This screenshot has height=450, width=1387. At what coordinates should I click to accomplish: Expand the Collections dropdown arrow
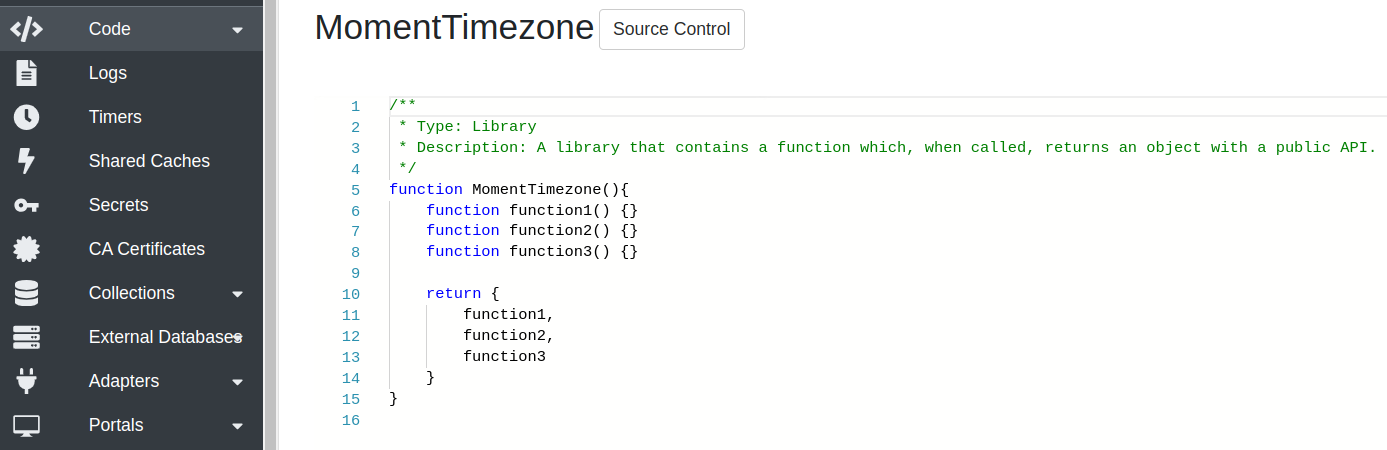[237, 294]
